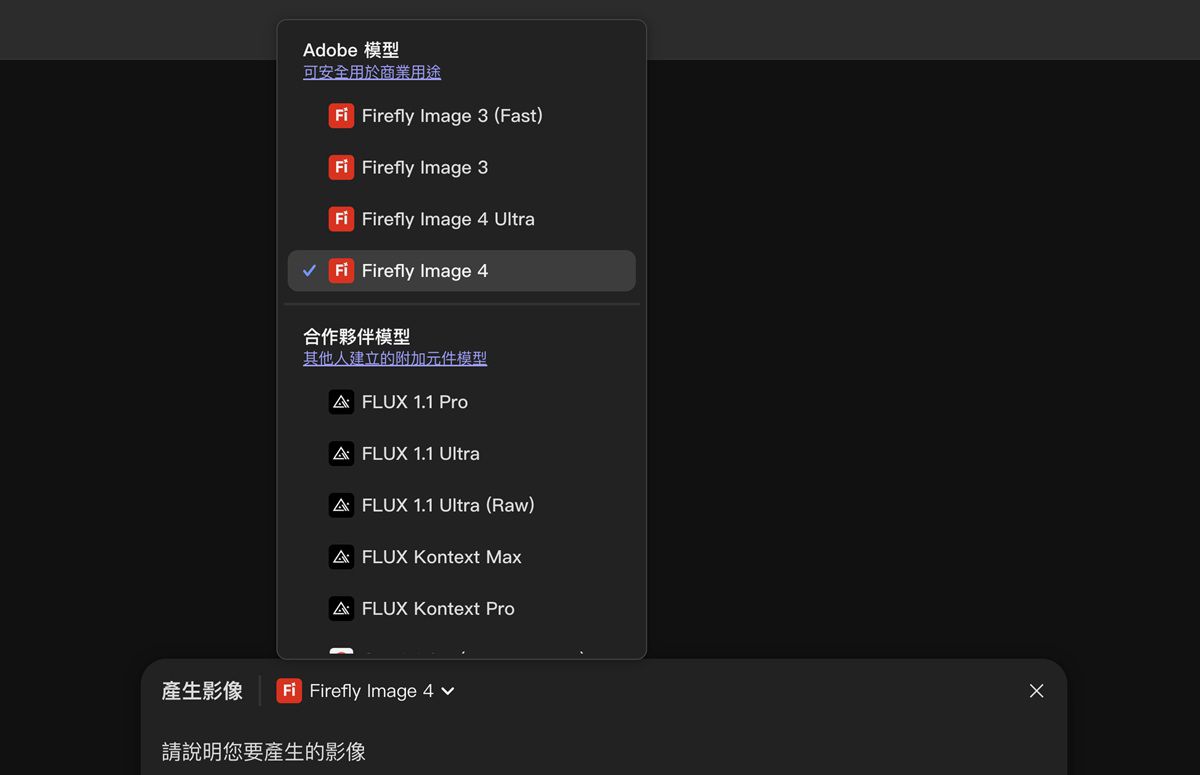Viewport: 1200px width, 775px height.
Task: Click the FLUX 1.1 Ultra (Raw) icon
Action: pos(341,505)
